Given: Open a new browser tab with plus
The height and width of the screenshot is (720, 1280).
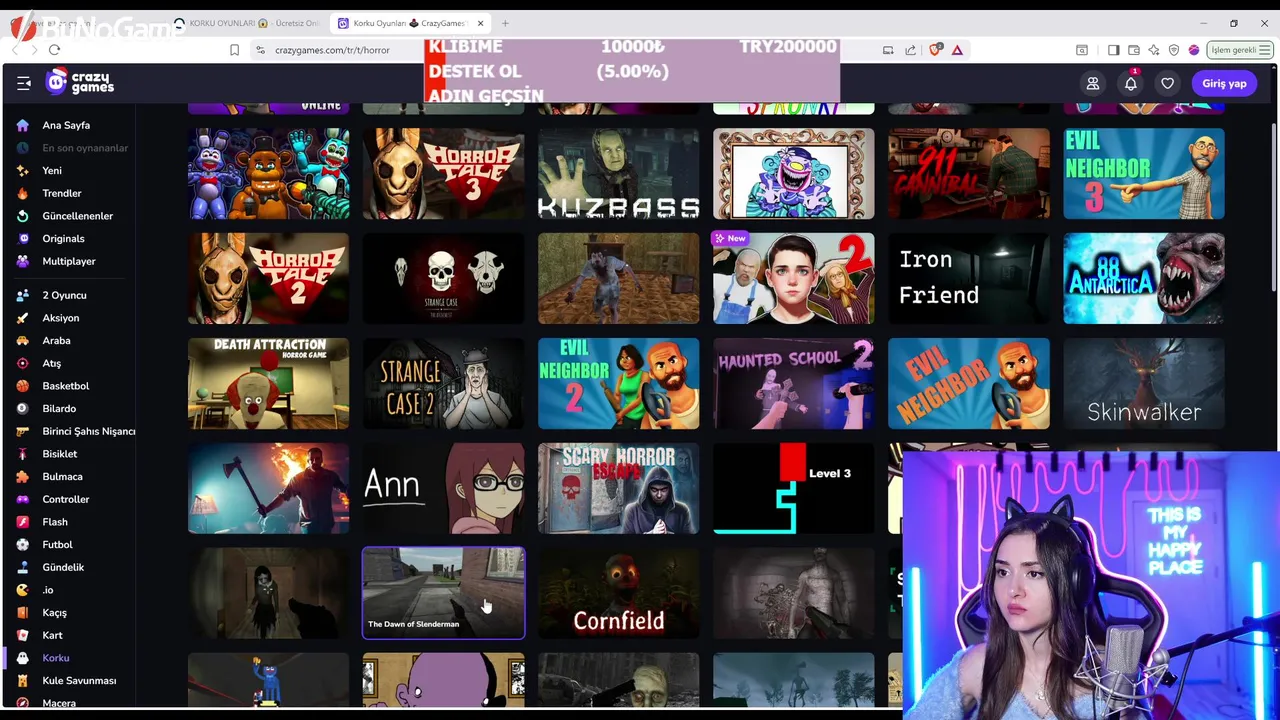Looking at the screenshot, I should (505, 23).
